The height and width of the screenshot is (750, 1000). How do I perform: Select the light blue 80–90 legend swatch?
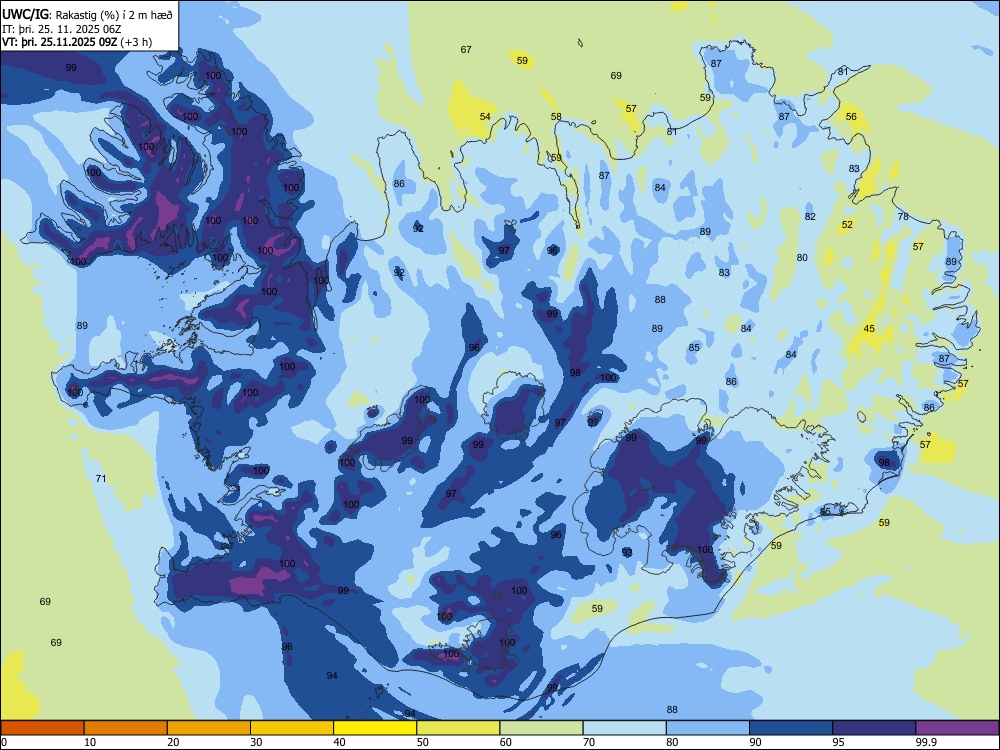[x=708, y=728]
